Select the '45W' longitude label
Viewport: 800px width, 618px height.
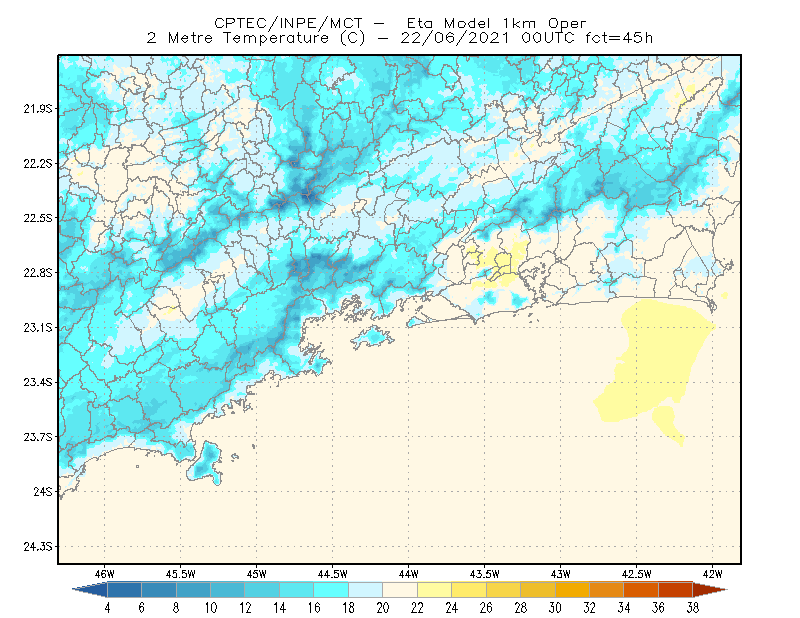(257, 574)
